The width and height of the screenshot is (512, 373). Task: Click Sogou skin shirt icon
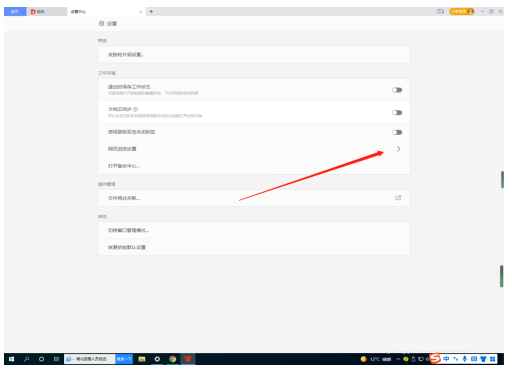click(x=483, y=359)
